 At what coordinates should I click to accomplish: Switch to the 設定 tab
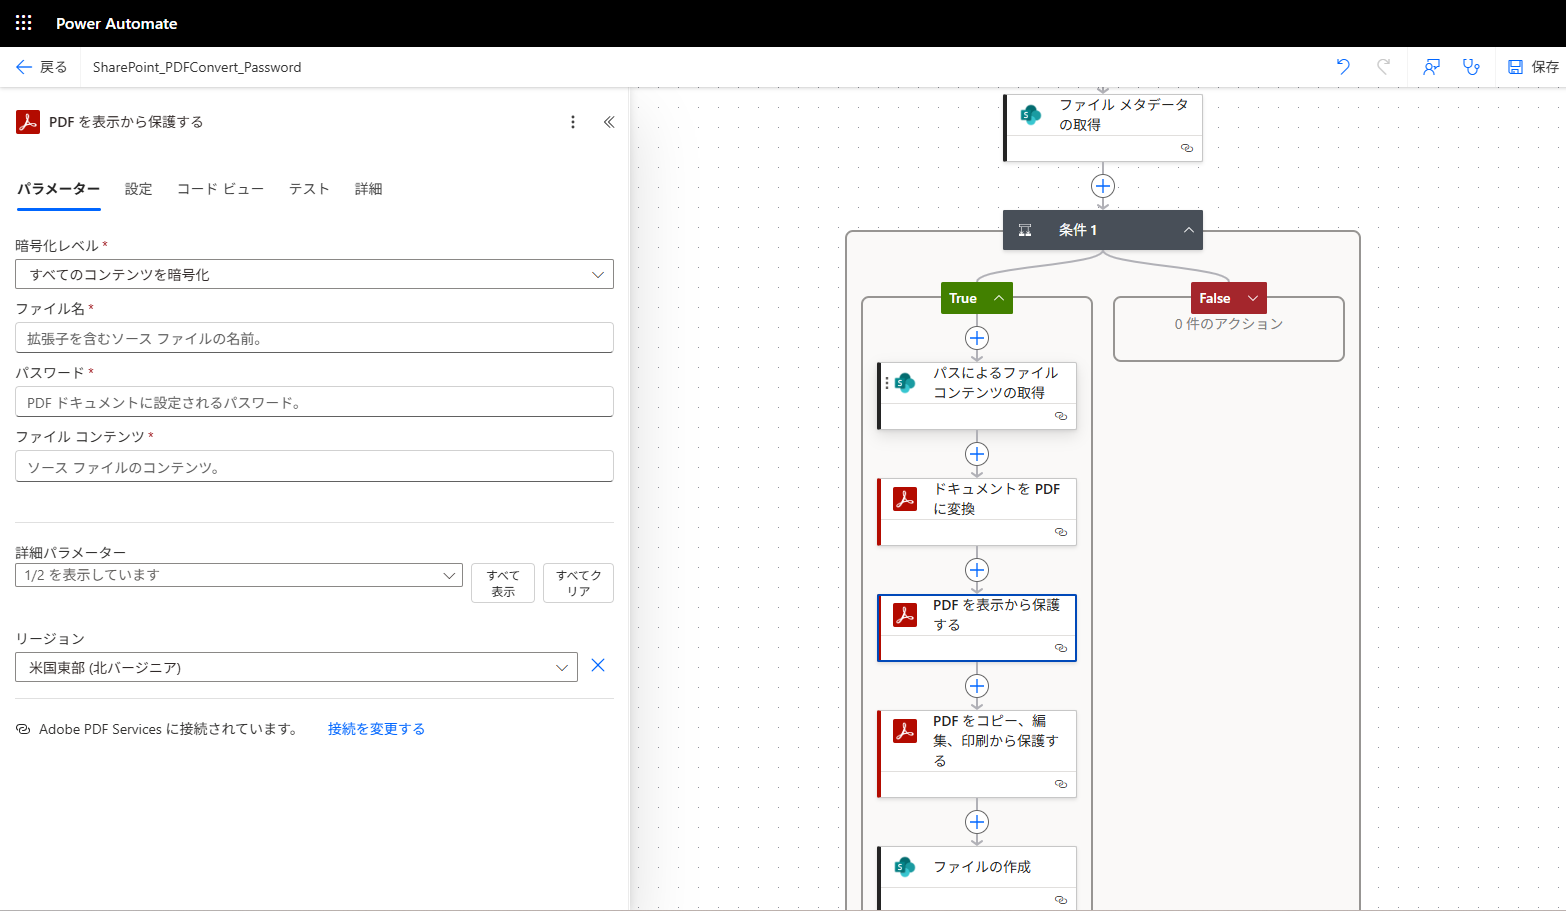(139, 189)
